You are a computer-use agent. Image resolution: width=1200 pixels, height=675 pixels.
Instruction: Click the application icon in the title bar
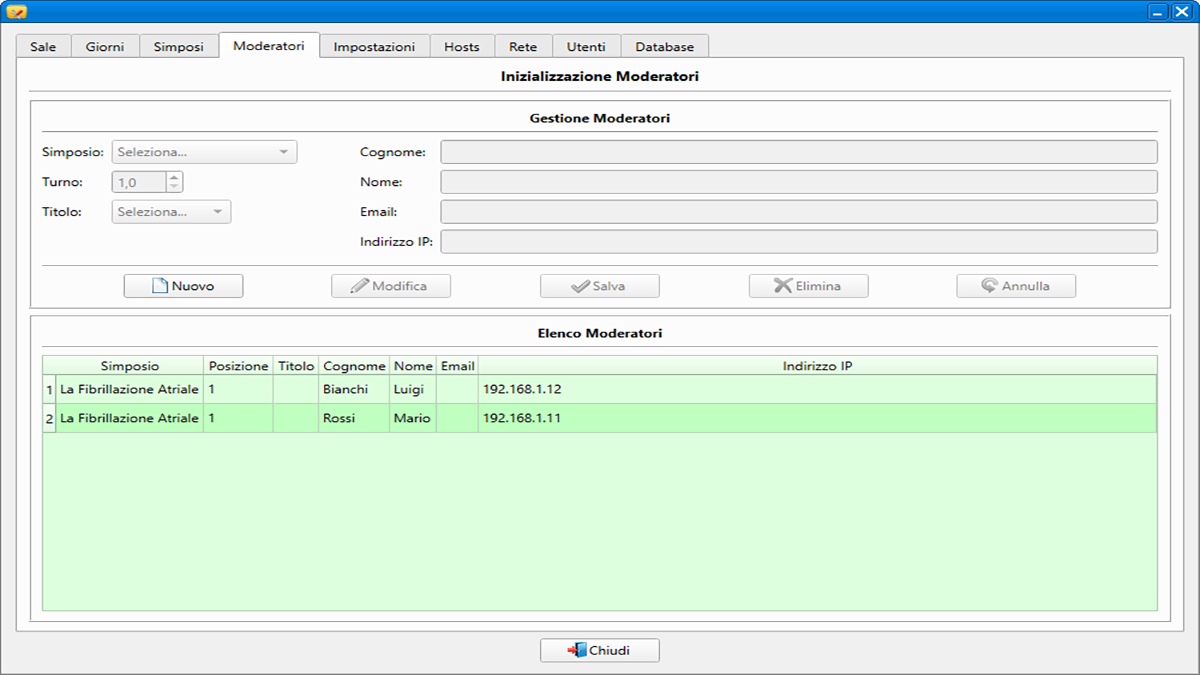coord(16,11)
